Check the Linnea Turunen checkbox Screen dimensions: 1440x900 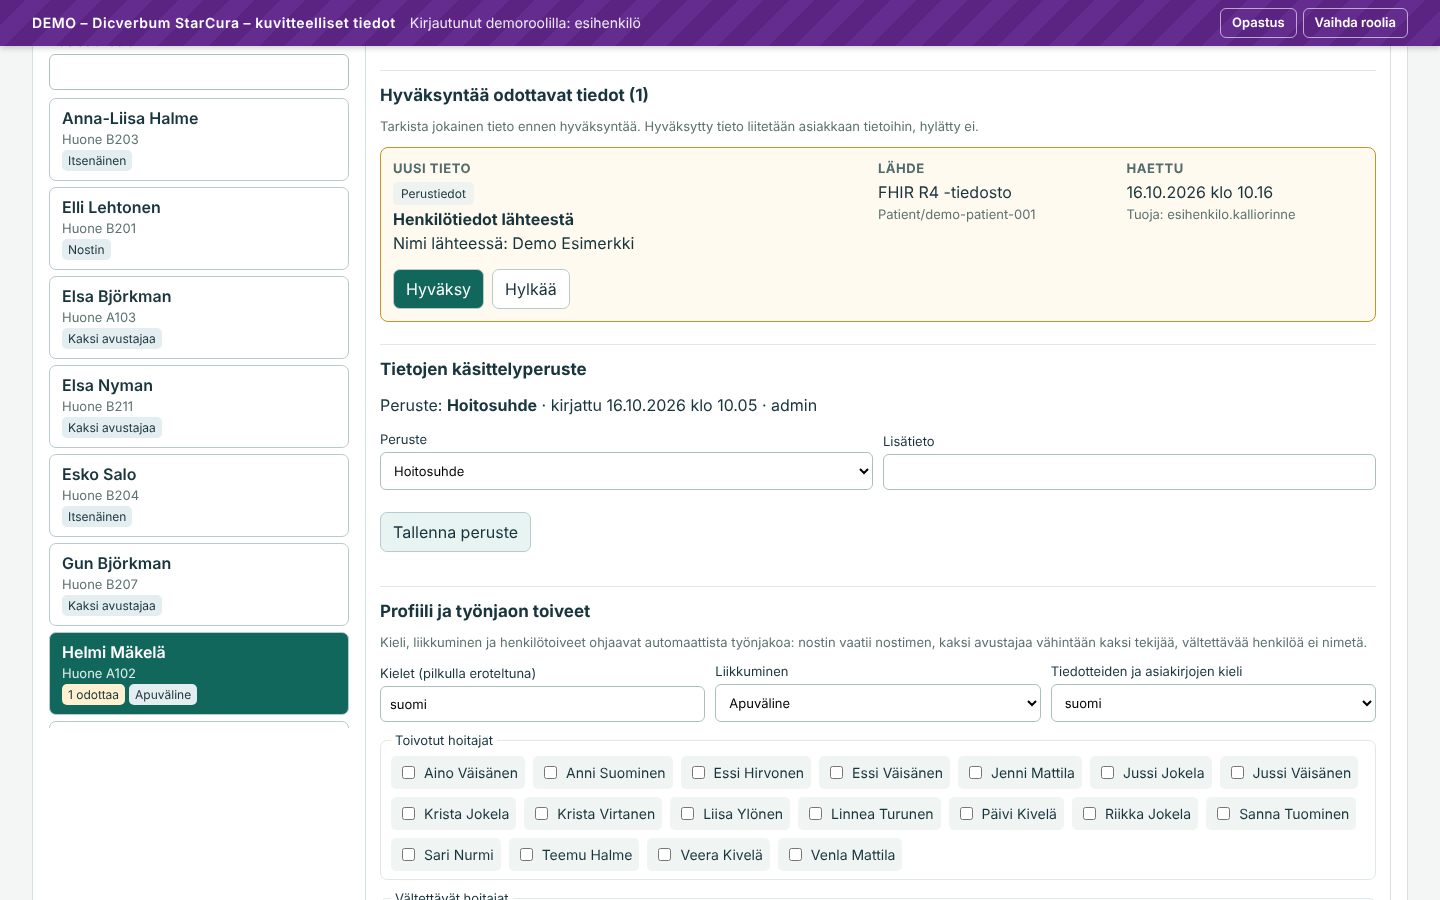[815, 814]
